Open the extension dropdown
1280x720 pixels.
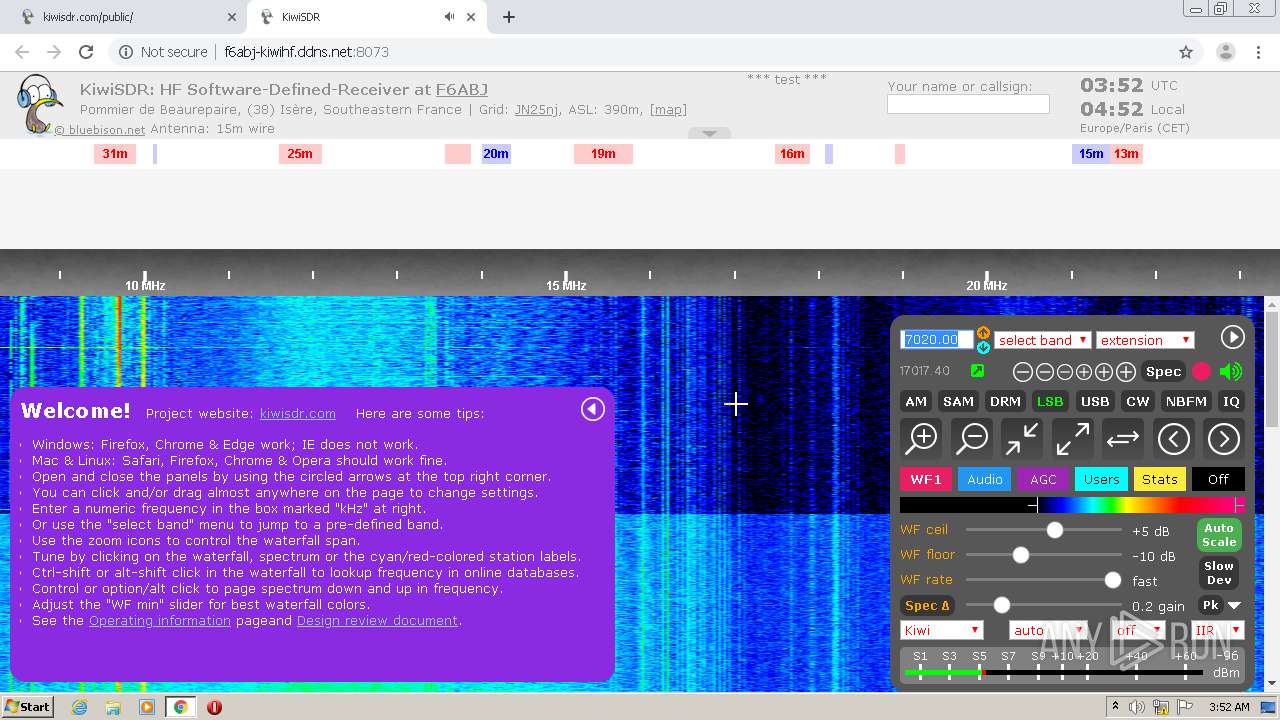(1145, 340)
